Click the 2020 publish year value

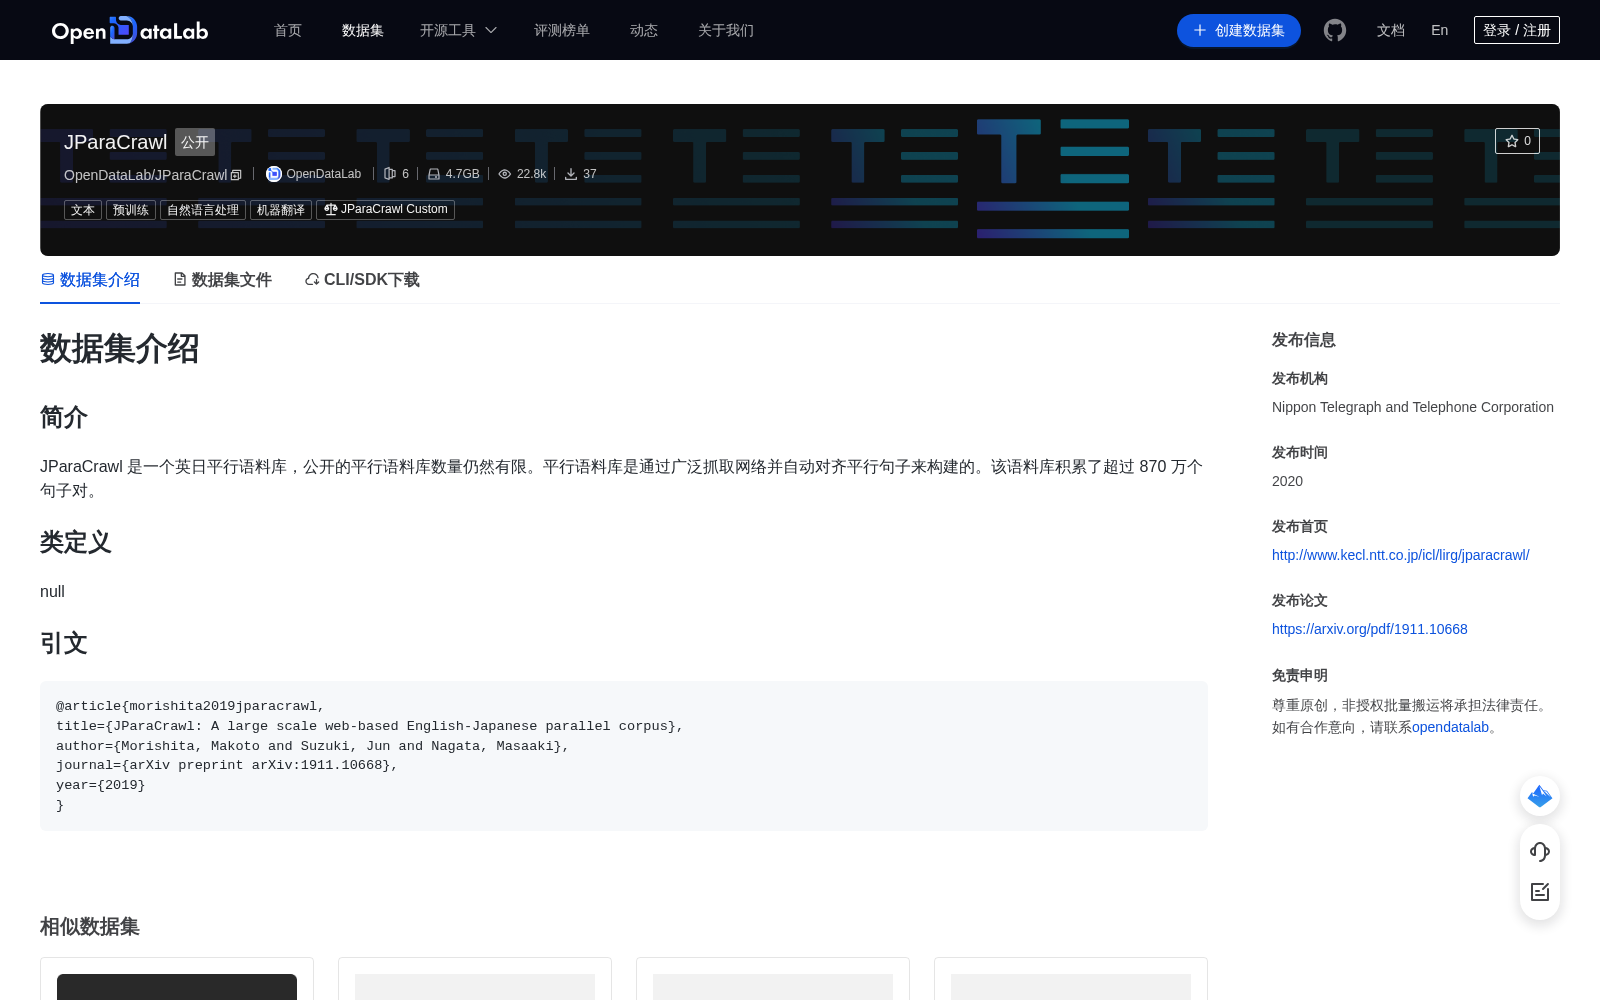[1287, 481]
